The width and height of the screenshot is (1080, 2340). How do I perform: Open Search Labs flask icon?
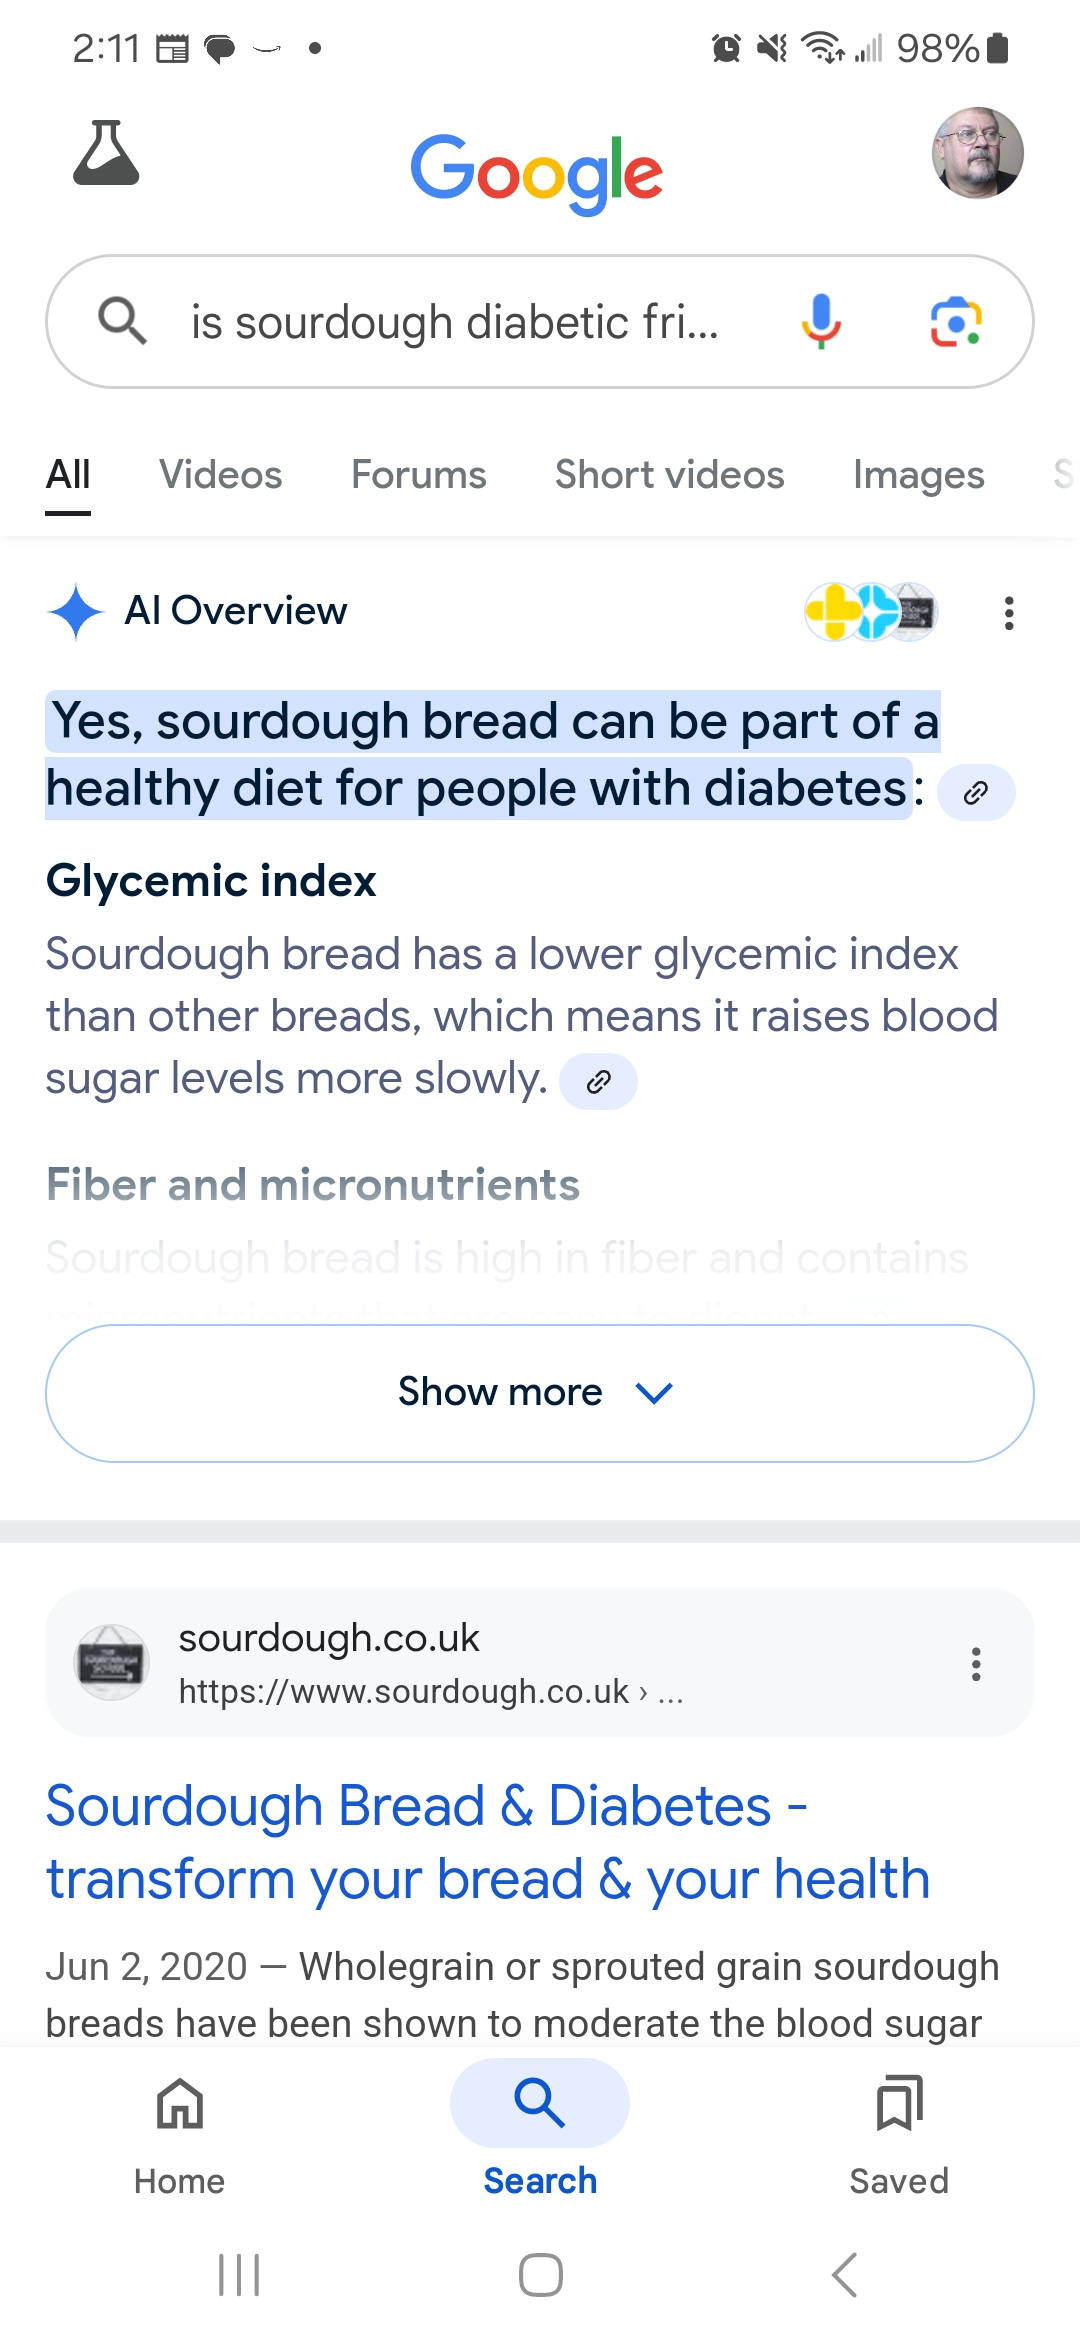click(x=106, y=154)
